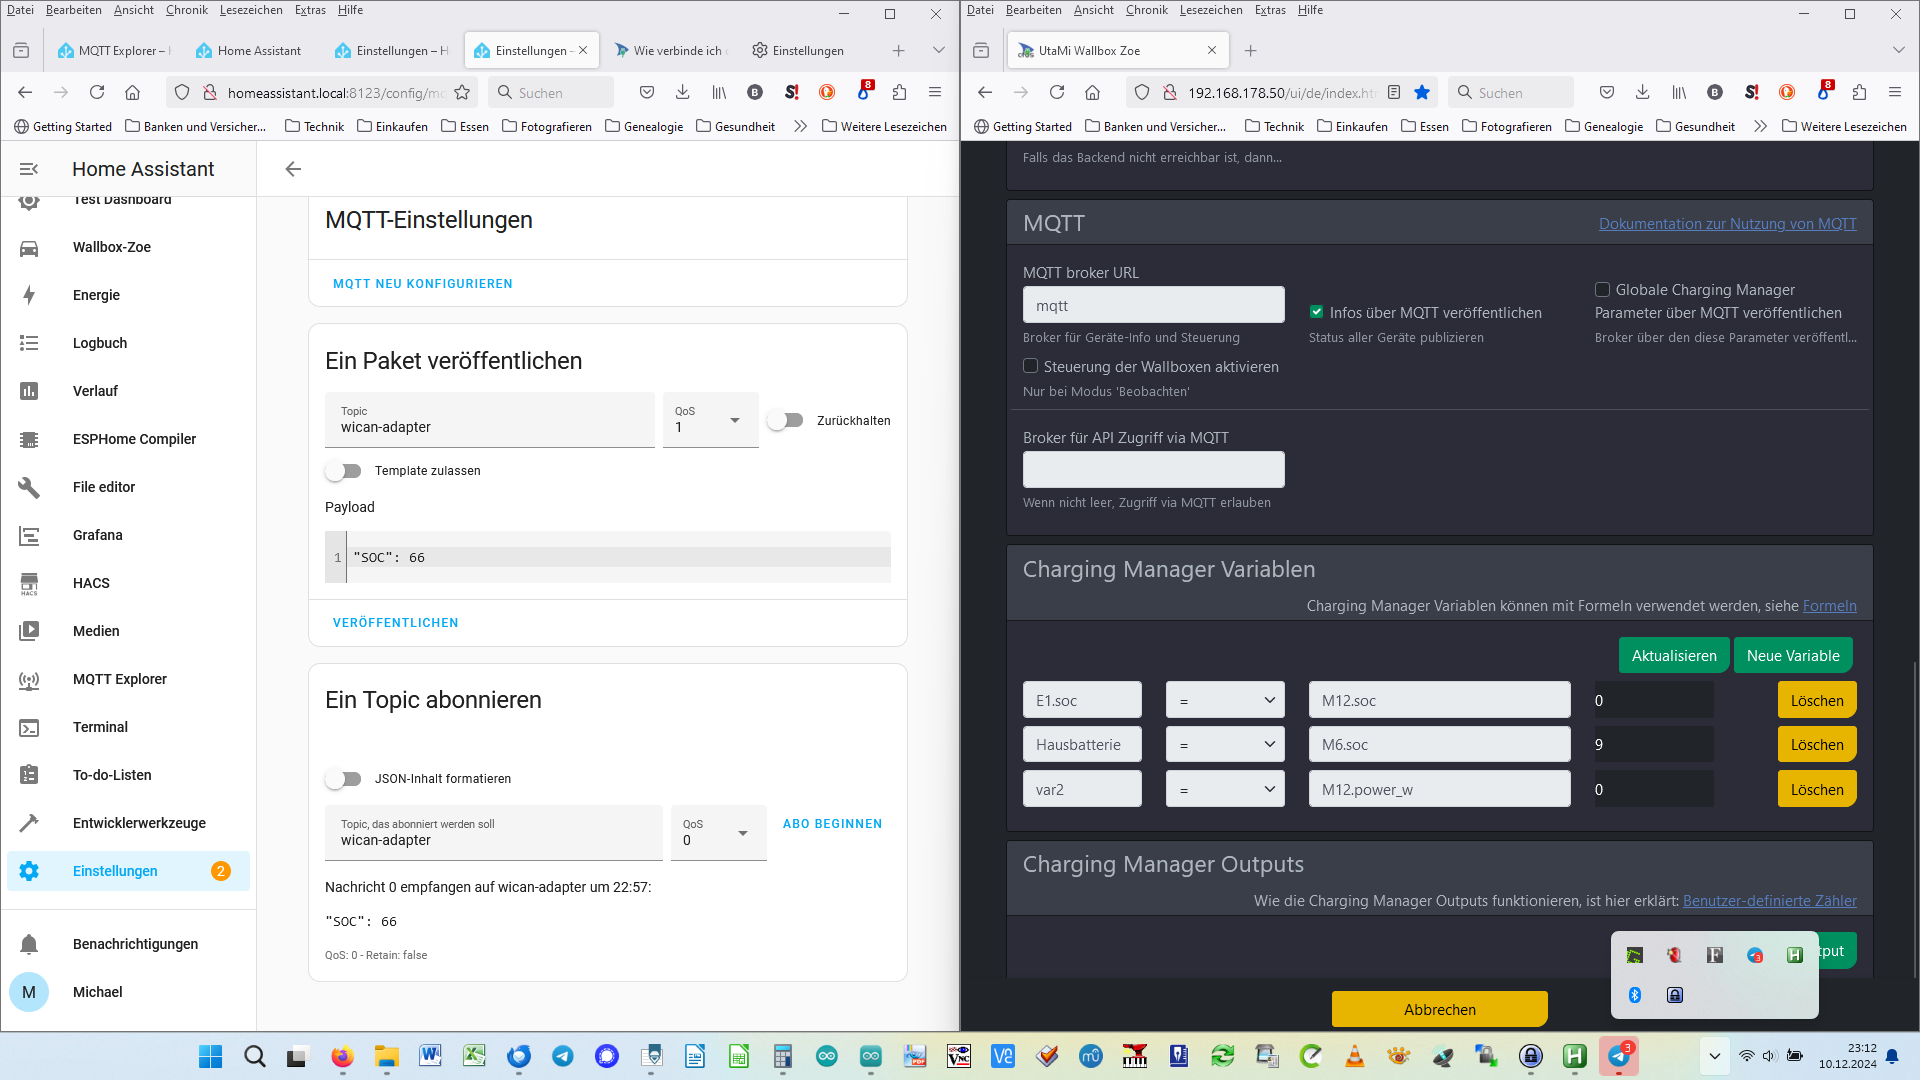1920x1080 pixels.
Task: Click MQTT NEU KONFIGURIEREN button
Action: (423, 284)
